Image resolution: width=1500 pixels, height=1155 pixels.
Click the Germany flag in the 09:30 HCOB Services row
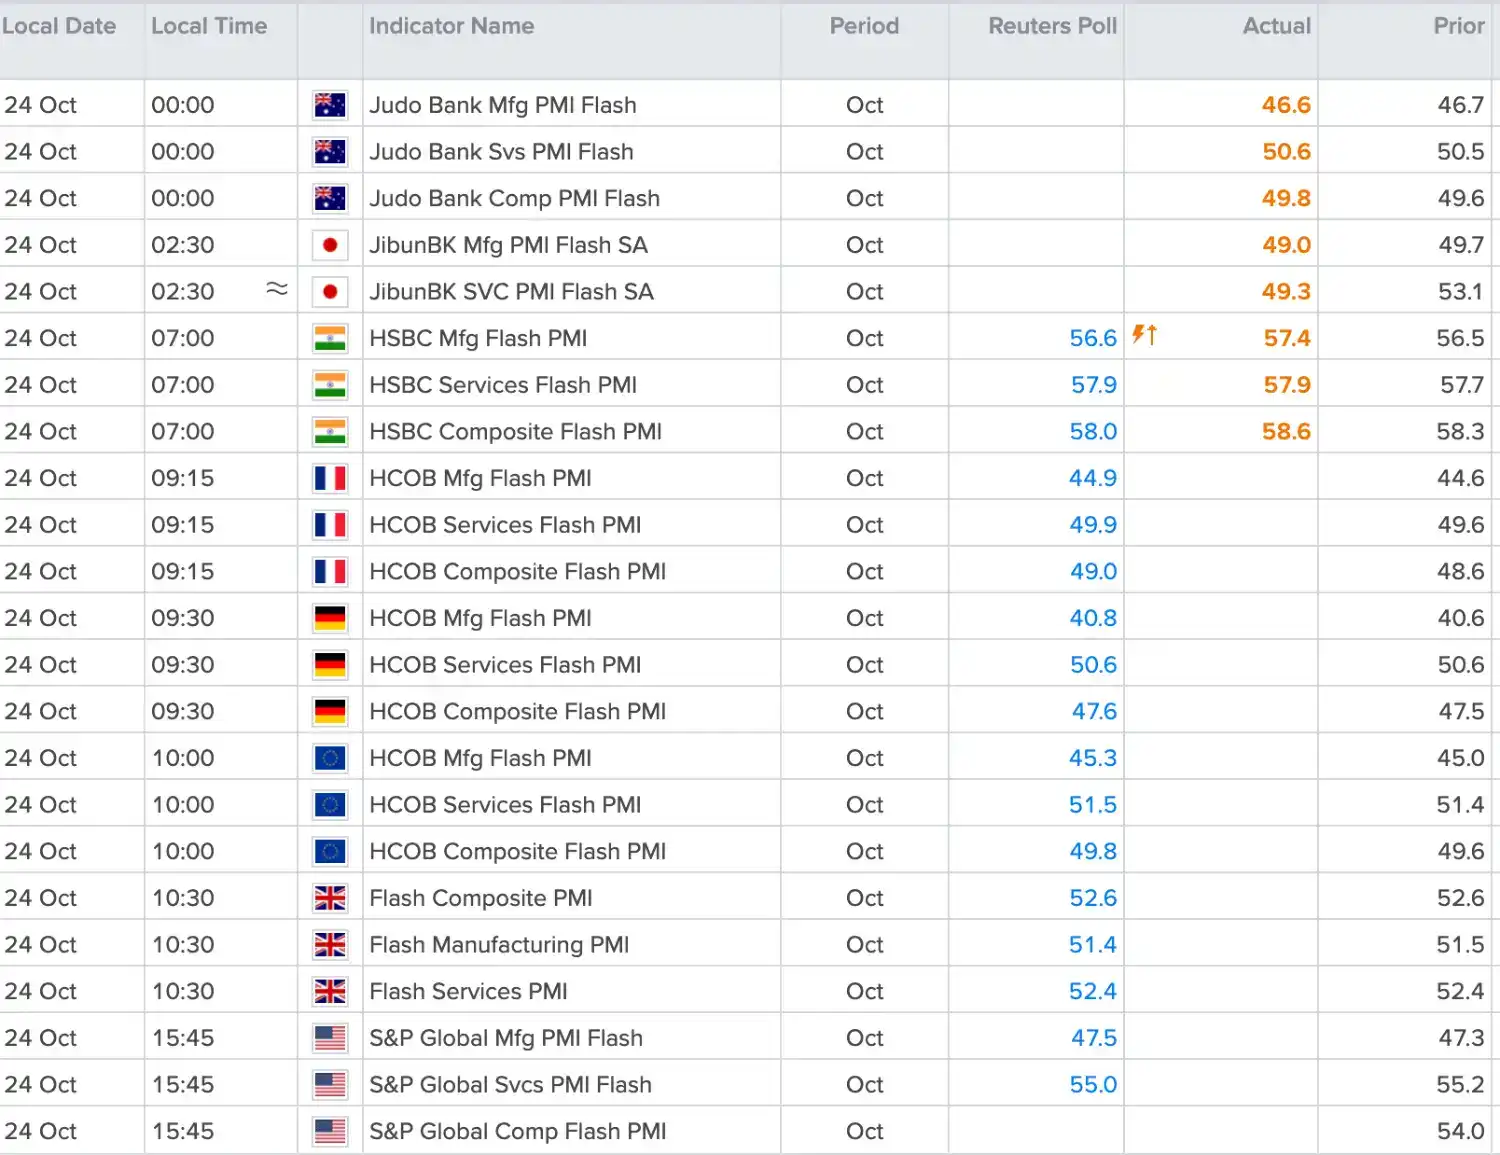tap(330, 665)
